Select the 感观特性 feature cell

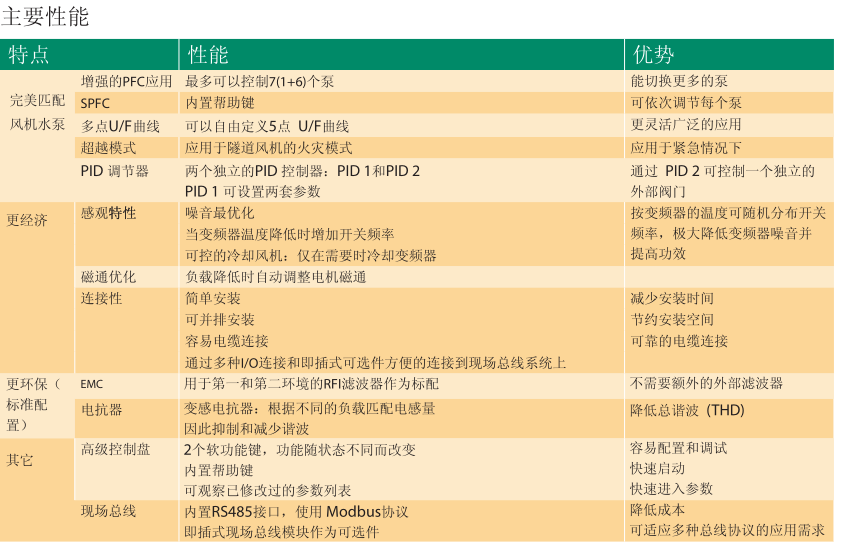pos(108,213)
